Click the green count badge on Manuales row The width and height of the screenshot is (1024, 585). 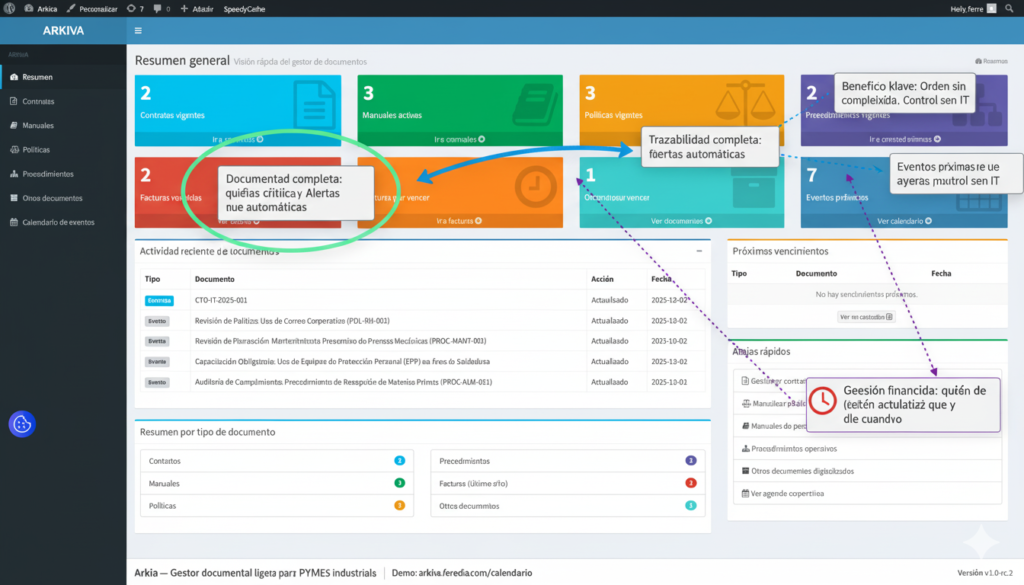tap(400, 483)
